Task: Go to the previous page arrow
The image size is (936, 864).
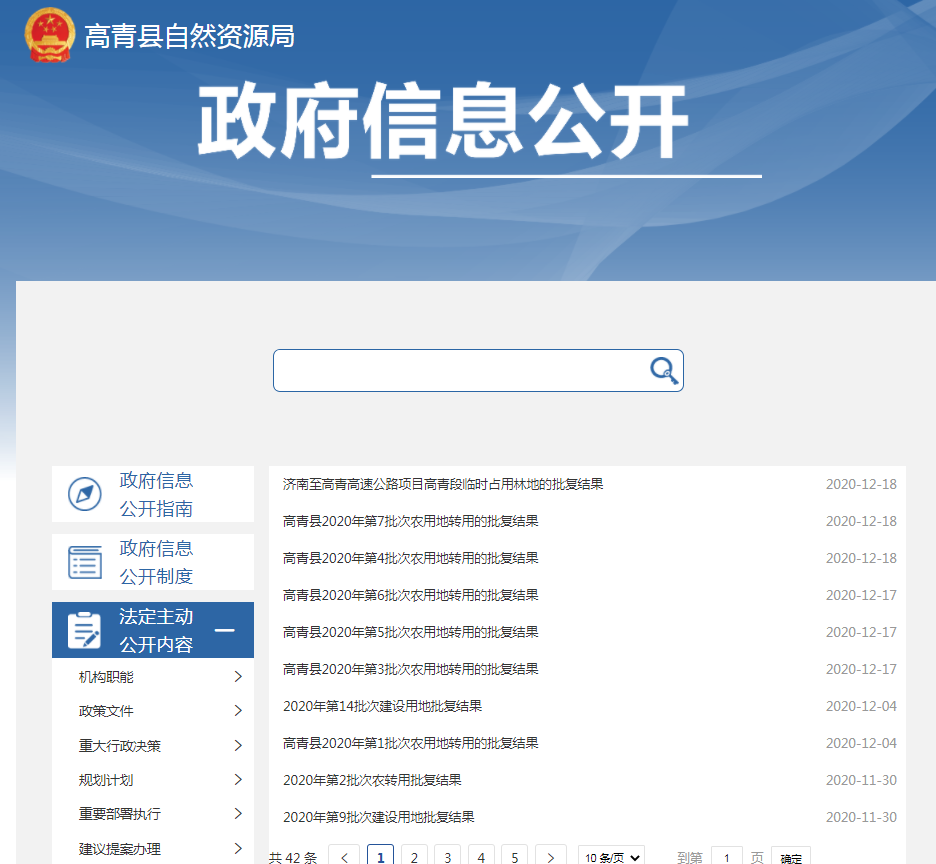Action: pyautogui.click(x=344, y=857)
